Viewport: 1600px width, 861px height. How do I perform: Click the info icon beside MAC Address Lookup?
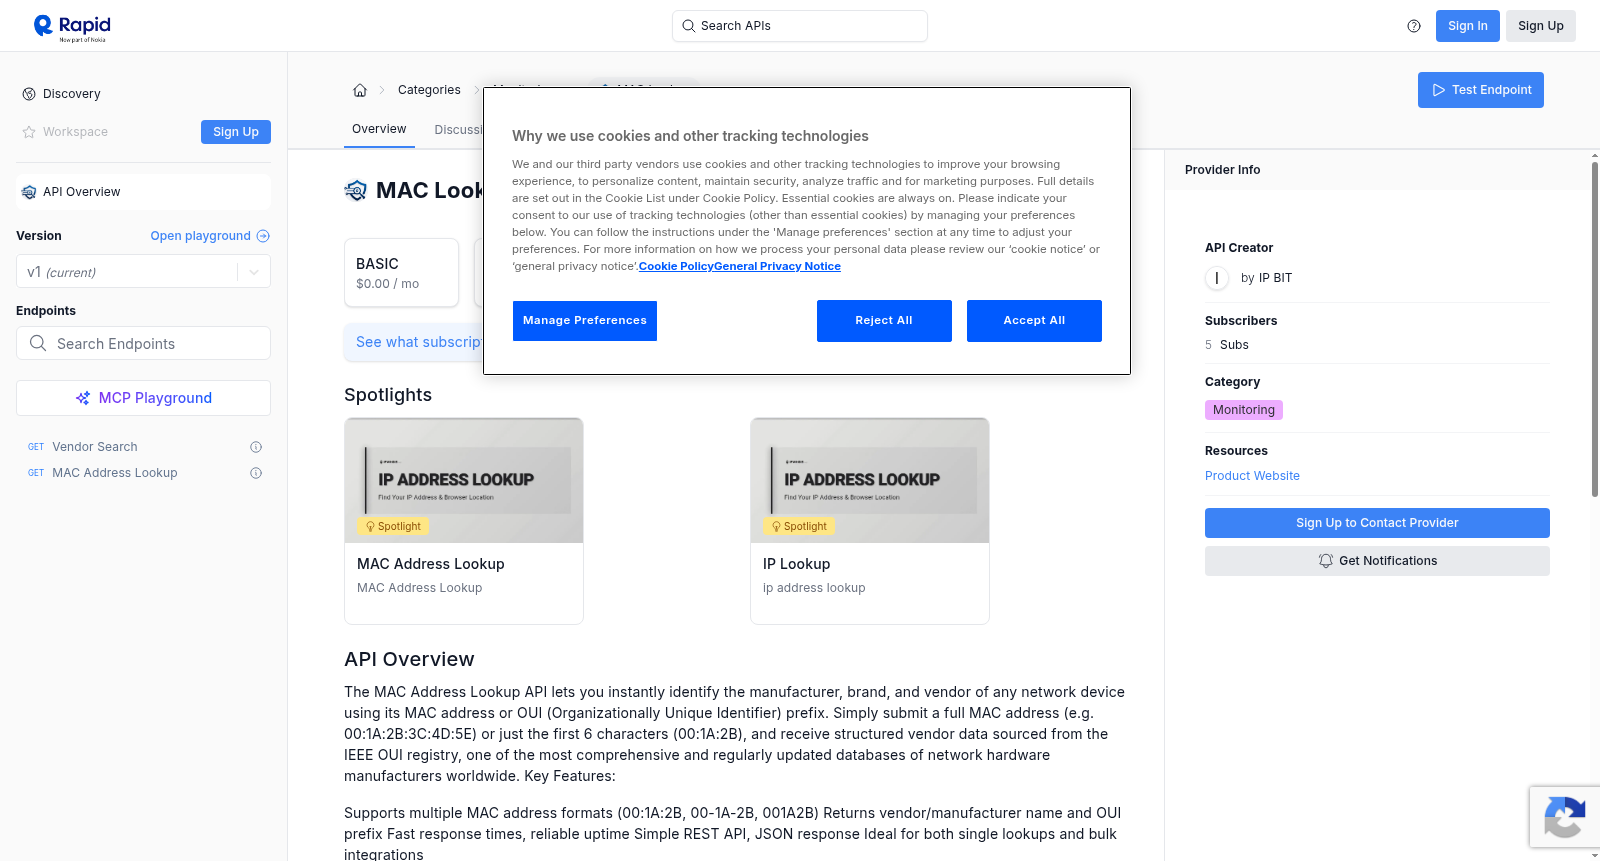point(256,473)
